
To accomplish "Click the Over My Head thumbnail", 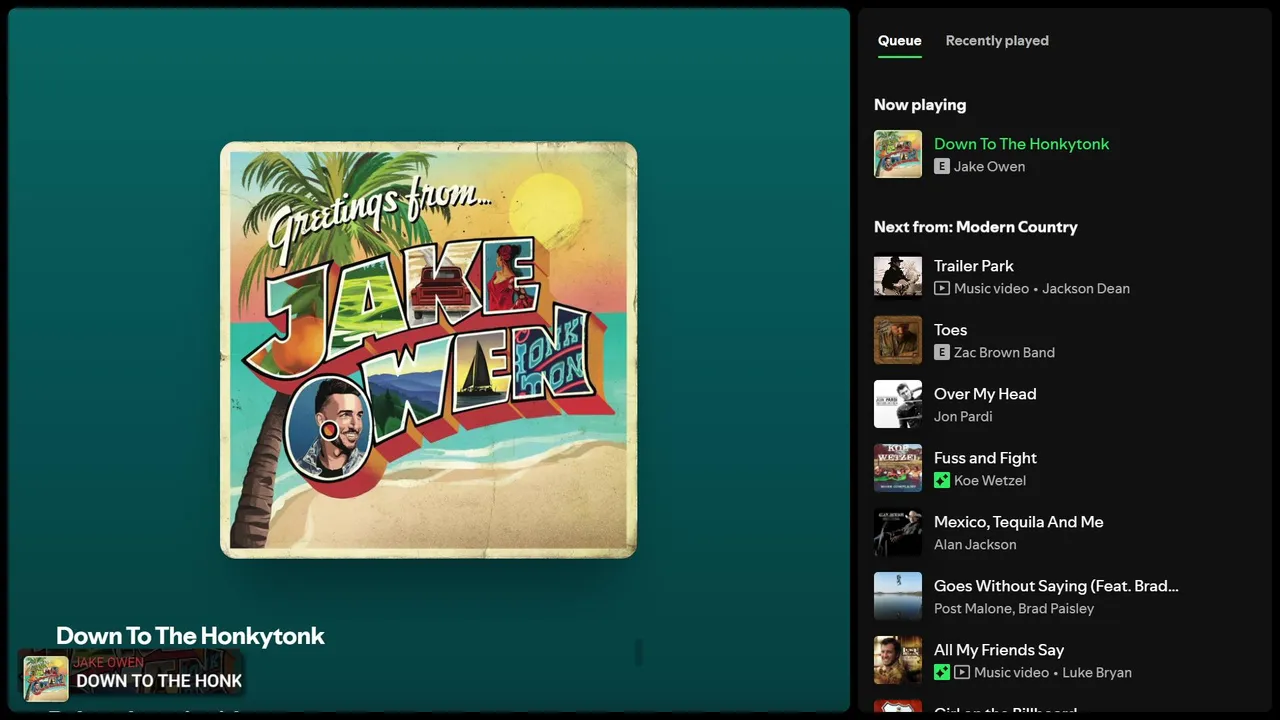I will pos(898,404).
